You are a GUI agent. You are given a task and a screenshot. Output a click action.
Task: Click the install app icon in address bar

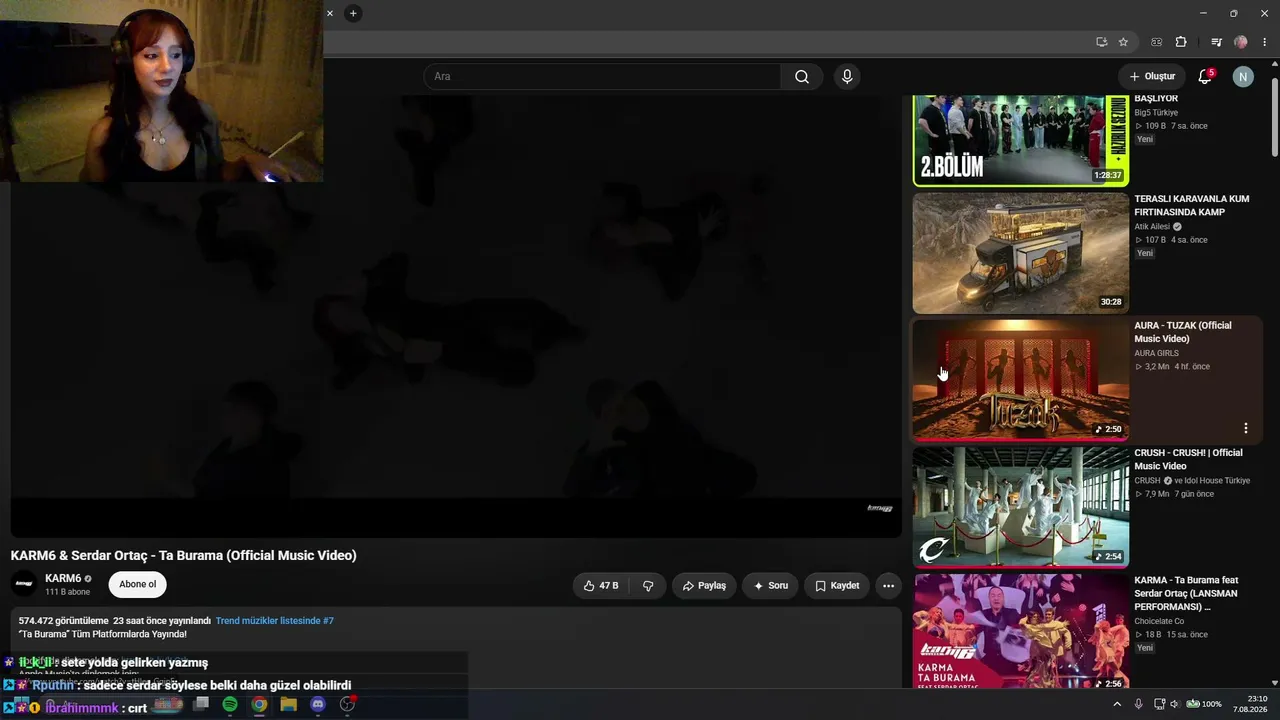[1101, 42]
